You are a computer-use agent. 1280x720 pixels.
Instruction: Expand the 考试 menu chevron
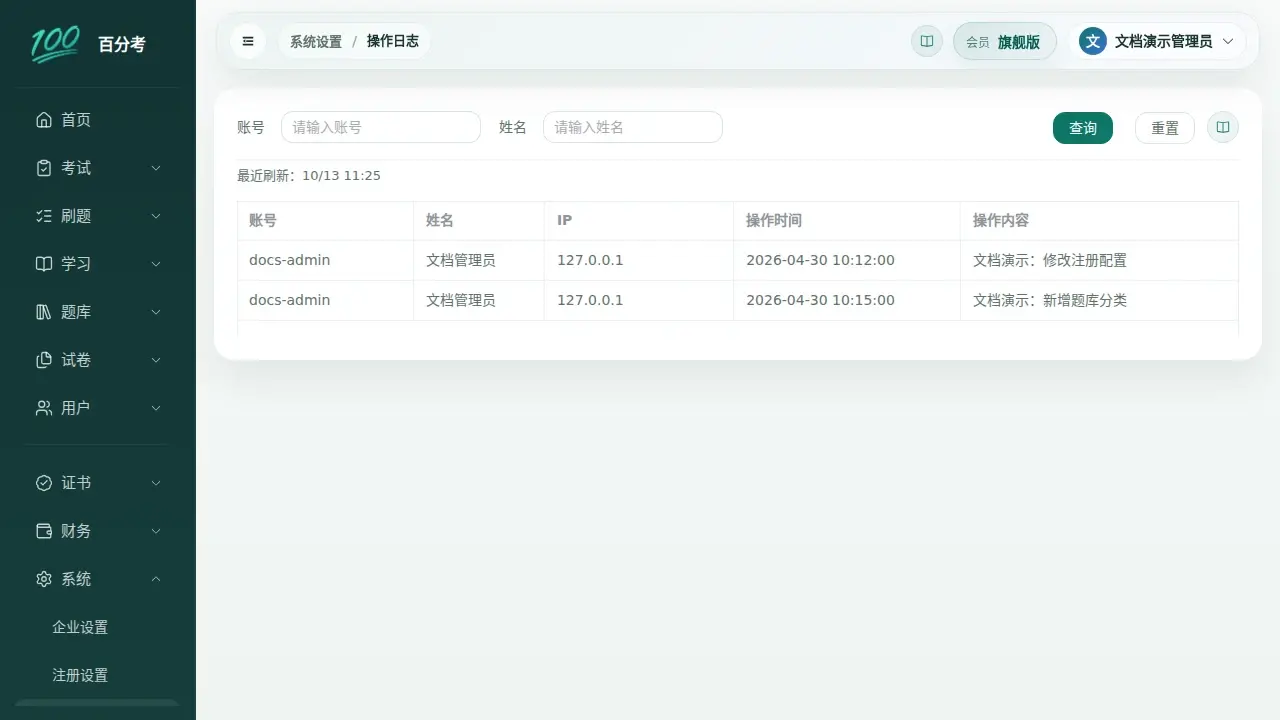point(156,168)
